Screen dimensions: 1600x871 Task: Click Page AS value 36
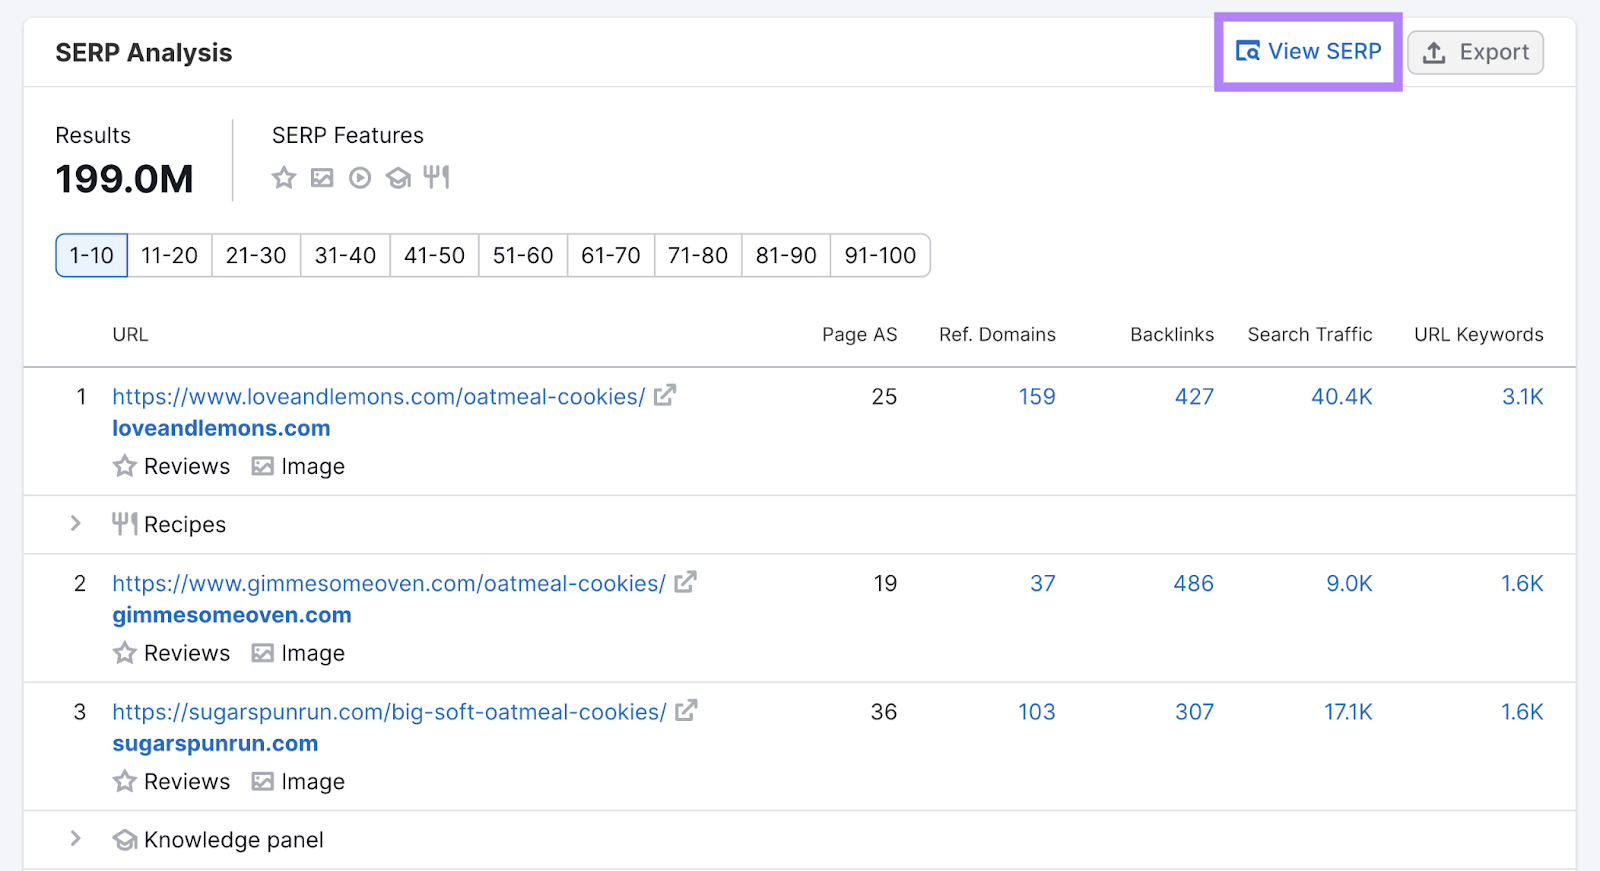(884, 712)
